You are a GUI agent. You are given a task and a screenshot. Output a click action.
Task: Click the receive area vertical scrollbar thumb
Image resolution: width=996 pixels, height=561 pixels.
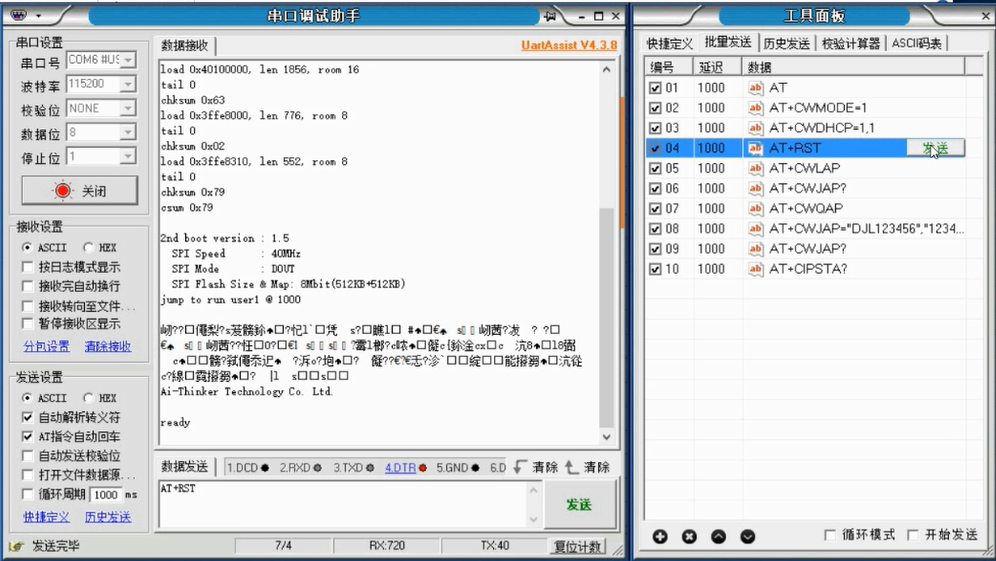coord(606,318)
